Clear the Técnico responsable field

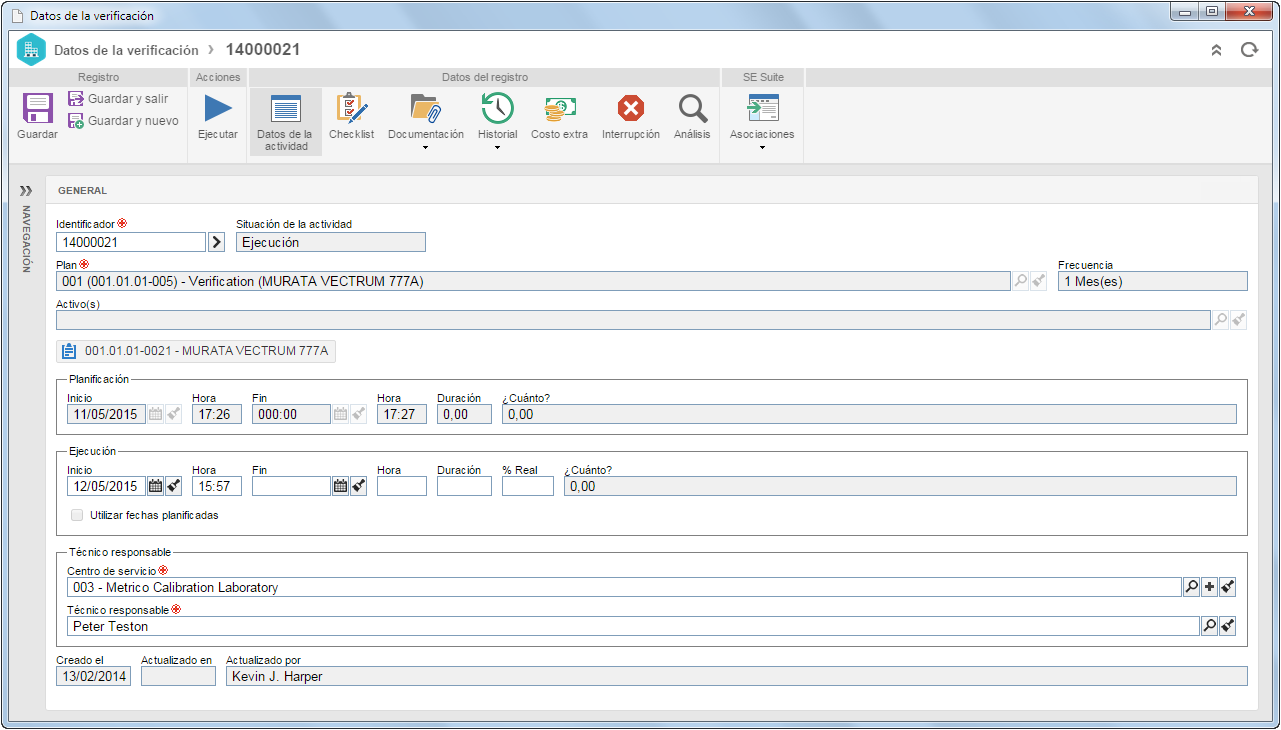click(1228, 626)
